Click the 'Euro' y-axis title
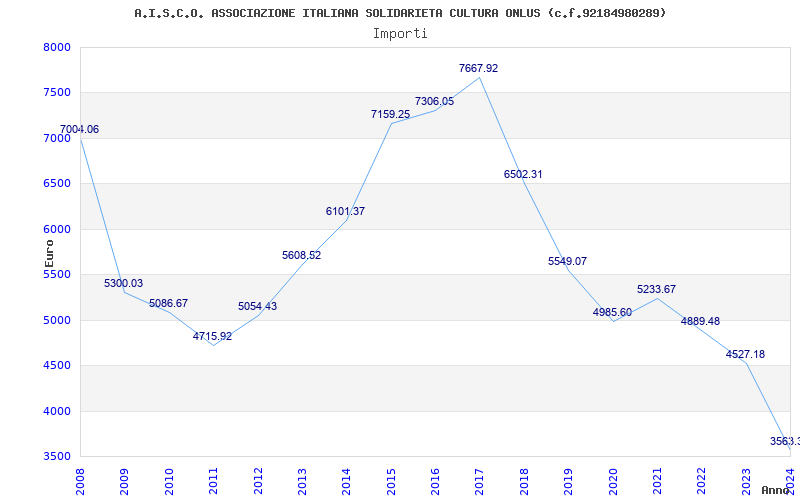This screenshot has height=500, width=800. coord(49,254)
